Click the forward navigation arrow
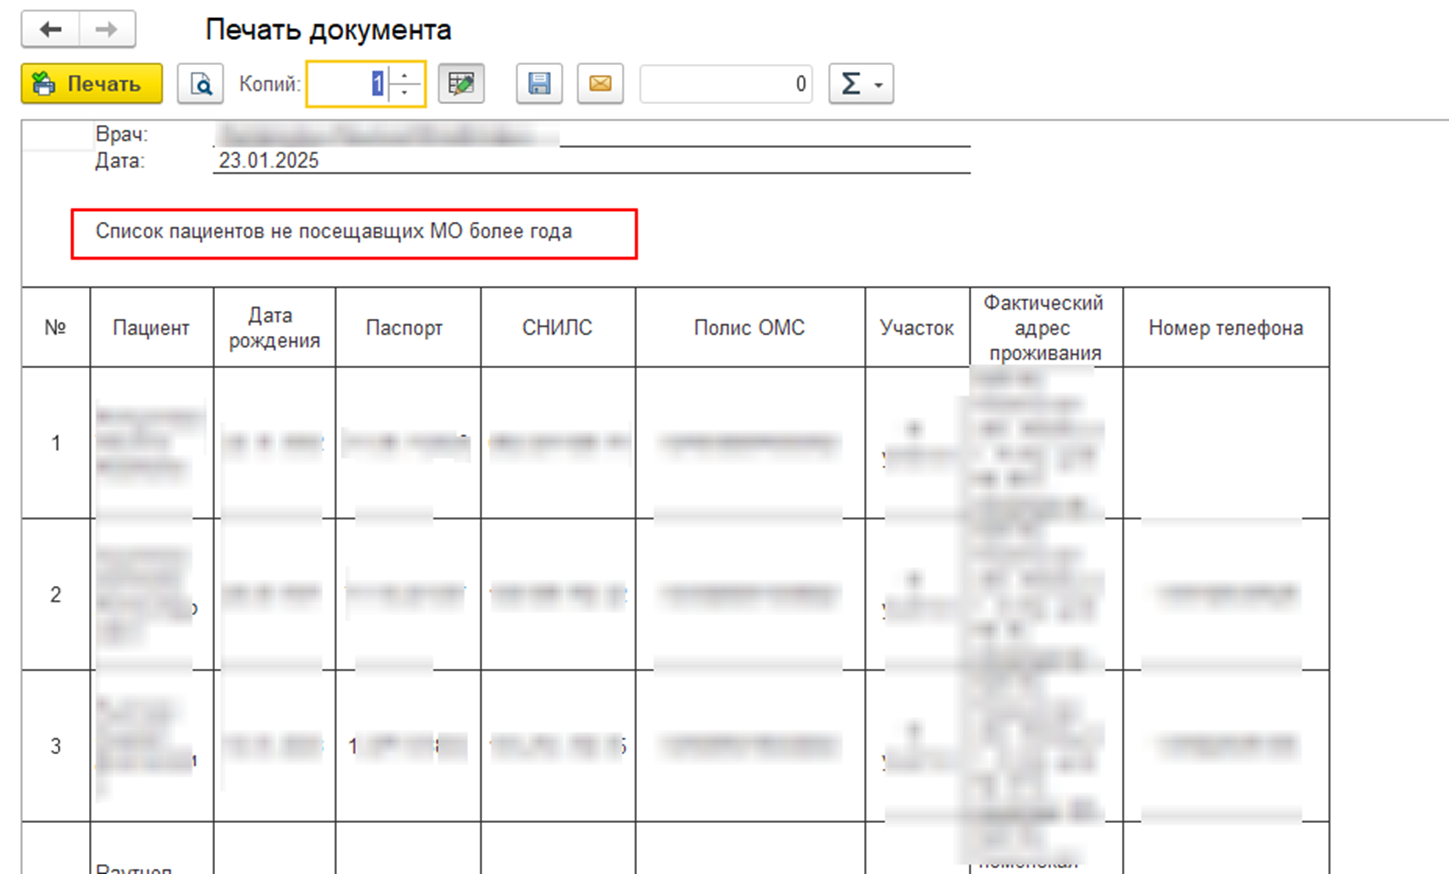This screenshot has height=876, width=1451. 106,30
